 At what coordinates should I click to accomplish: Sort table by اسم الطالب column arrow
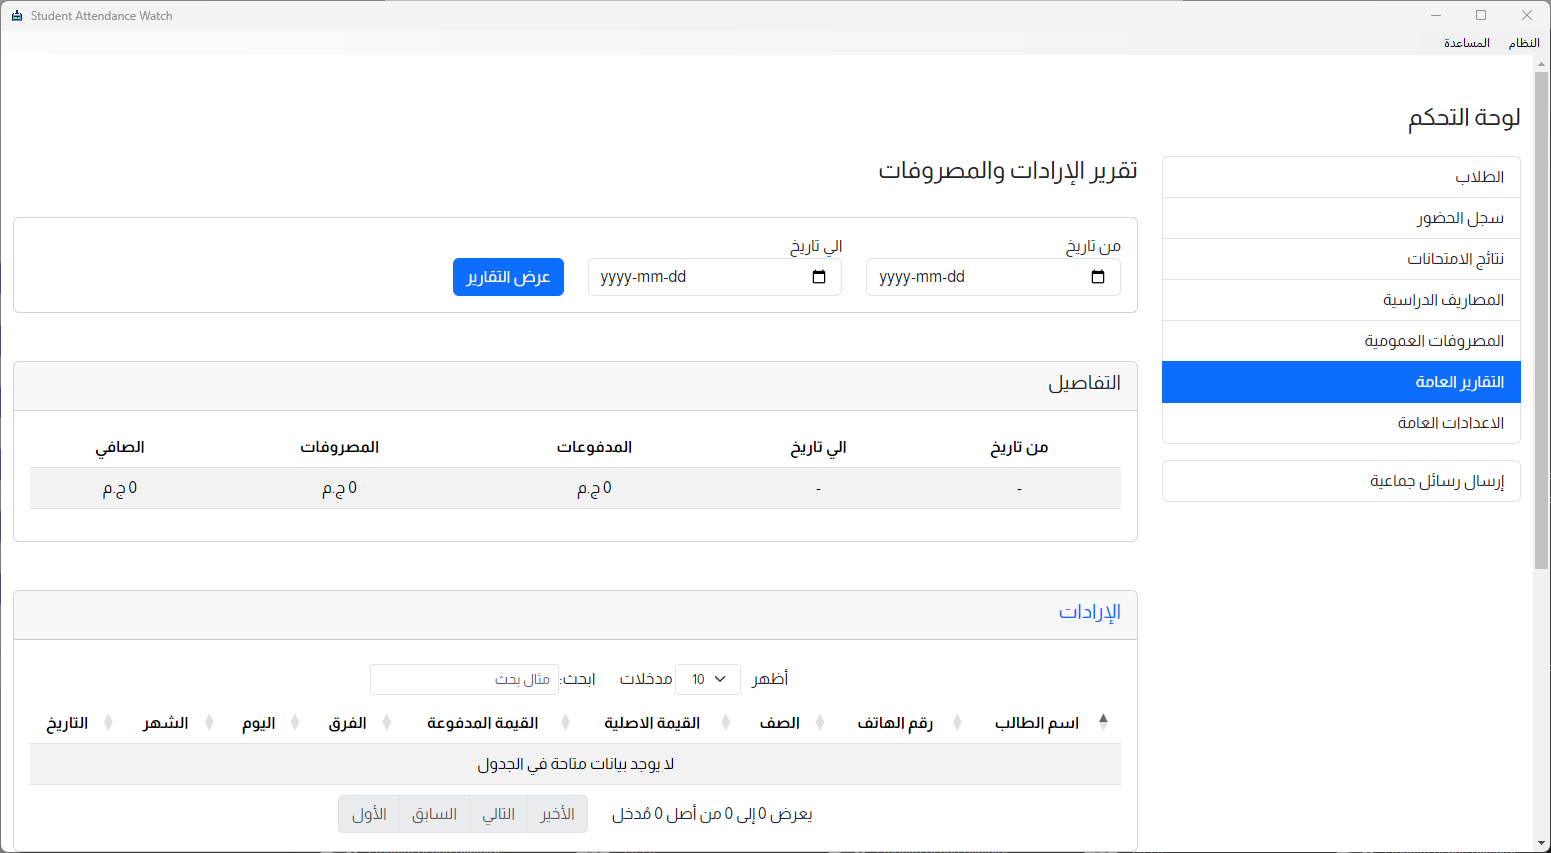pyautogui.click(x=1103, y=721)
